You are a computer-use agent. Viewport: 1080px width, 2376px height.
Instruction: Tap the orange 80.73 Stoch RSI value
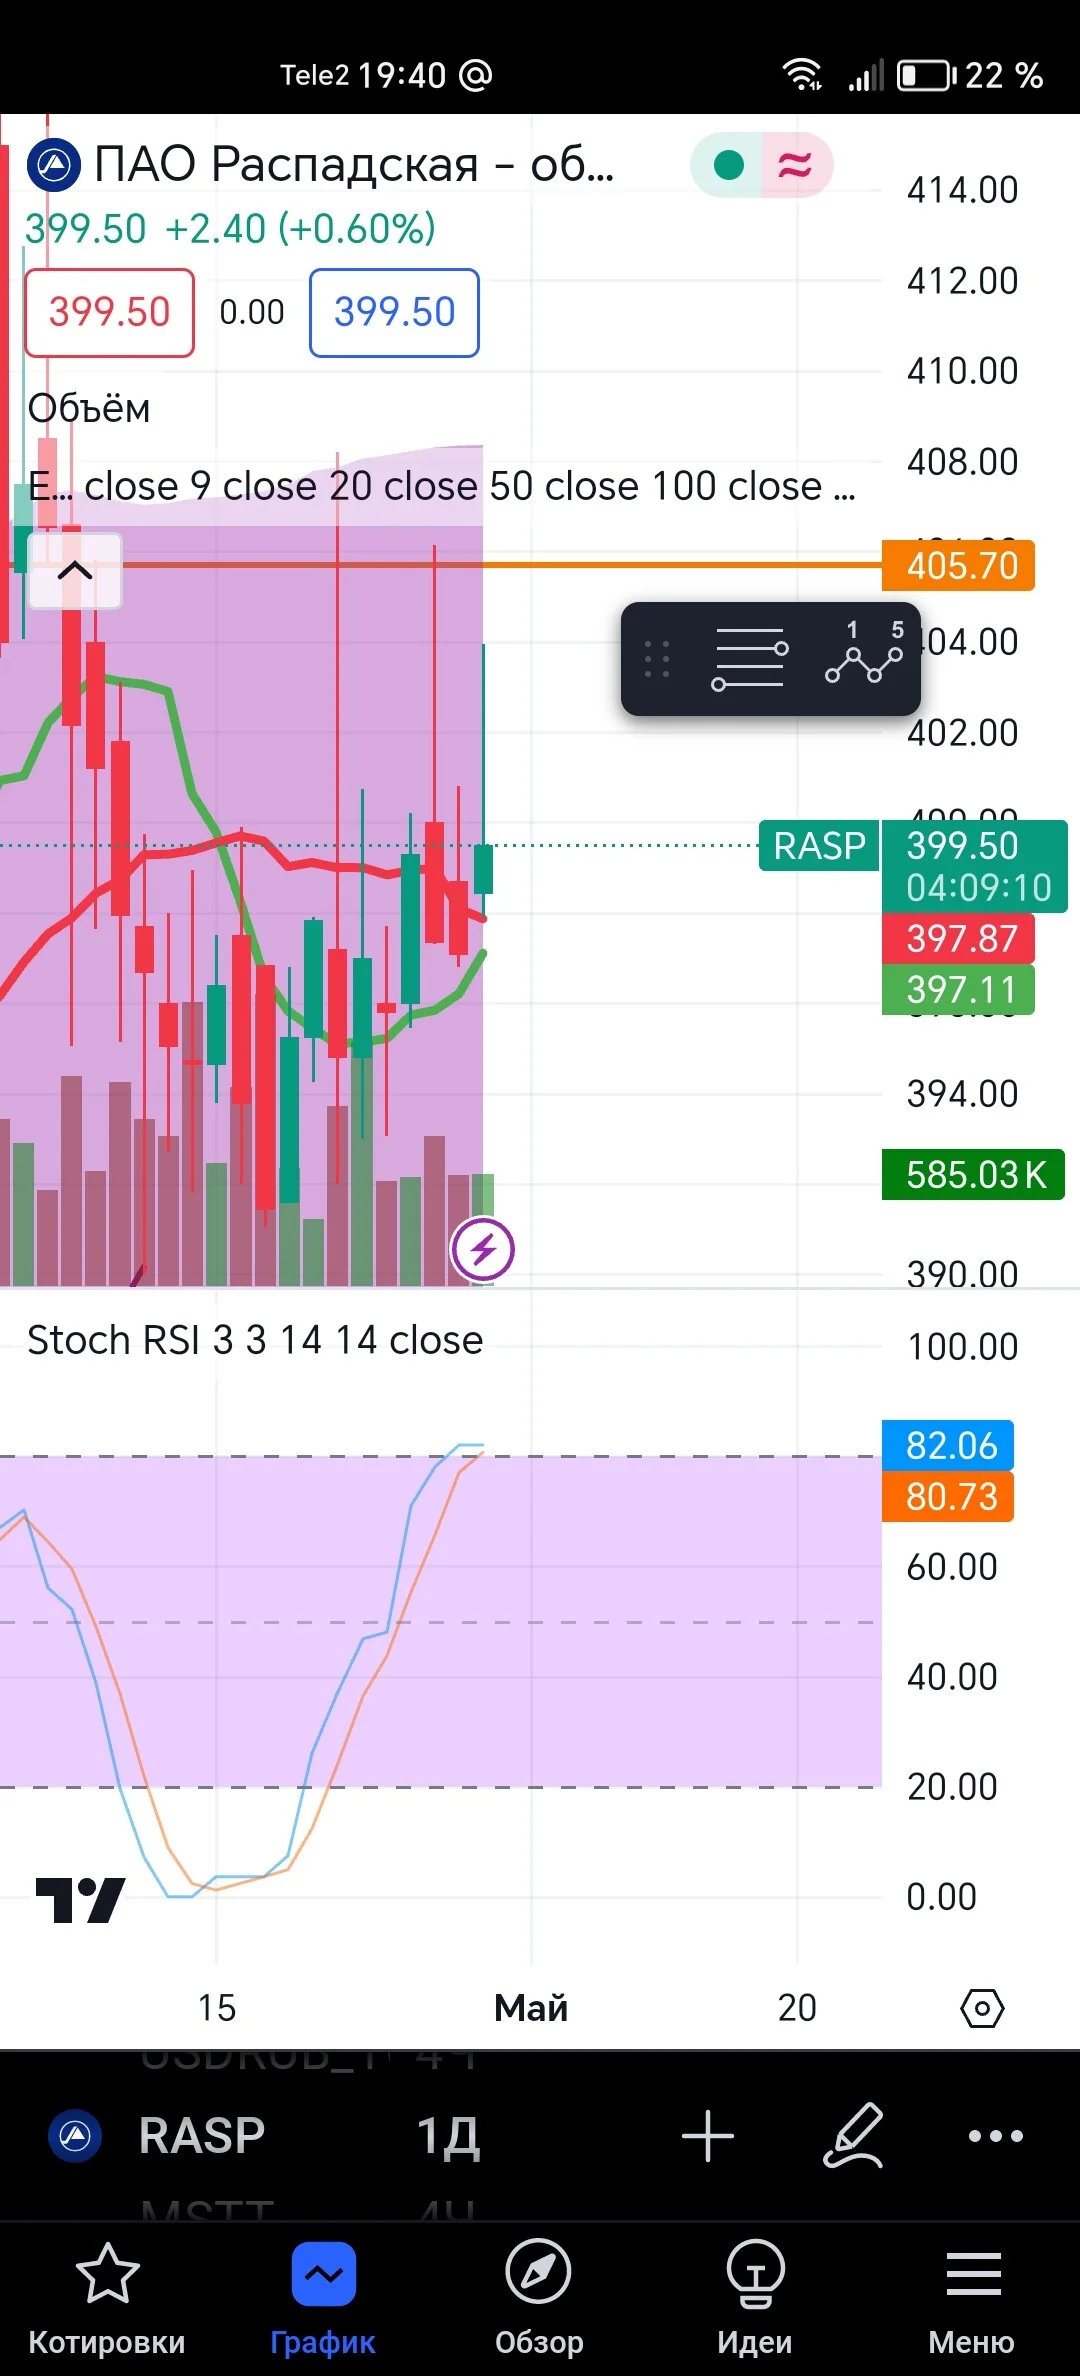click(948, 1496)
